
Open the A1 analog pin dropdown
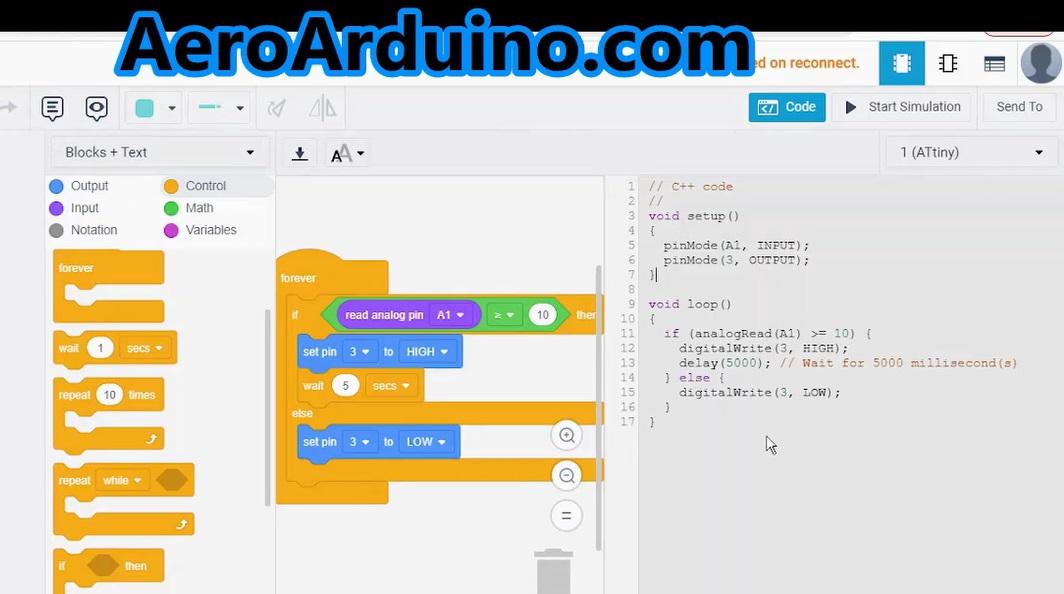click(x=450, y=315)
